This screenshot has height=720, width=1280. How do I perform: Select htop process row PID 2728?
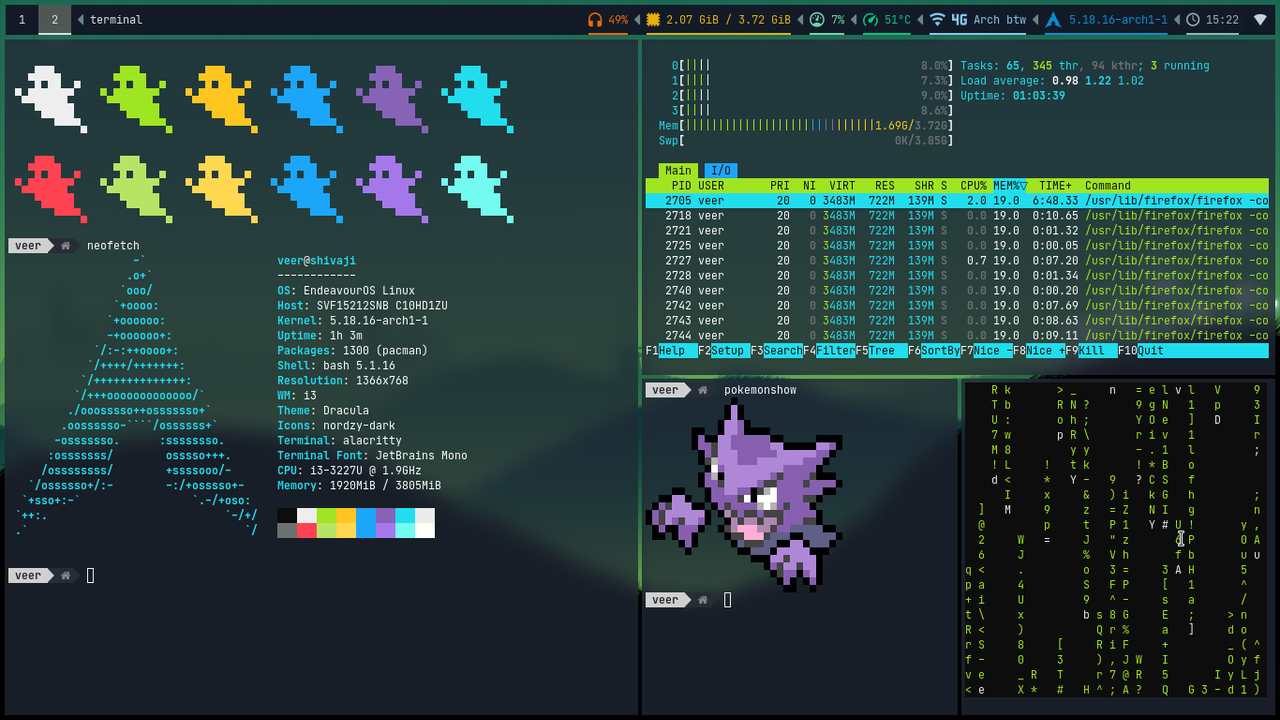click(x=957, y=276)
